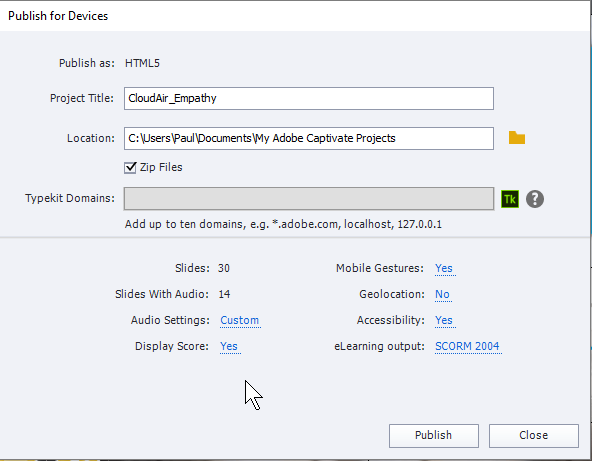
Task: Click into the Location path field
Action: (x=308, y=138)
